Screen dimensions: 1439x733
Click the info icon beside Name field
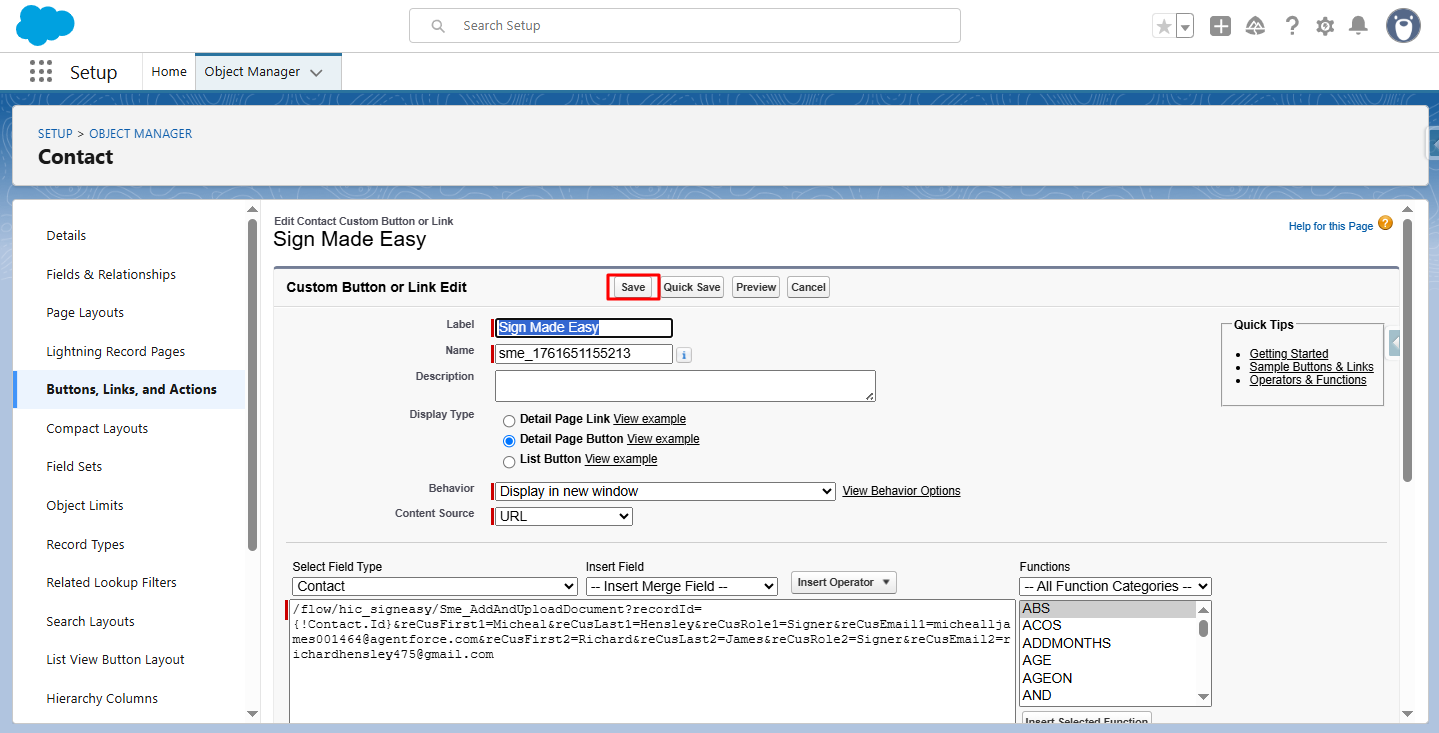coord(684,355)
